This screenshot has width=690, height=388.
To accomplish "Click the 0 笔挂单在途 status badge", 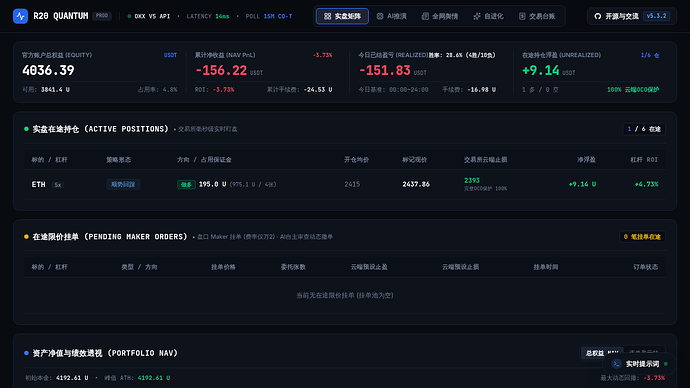I will coord(642,237).
